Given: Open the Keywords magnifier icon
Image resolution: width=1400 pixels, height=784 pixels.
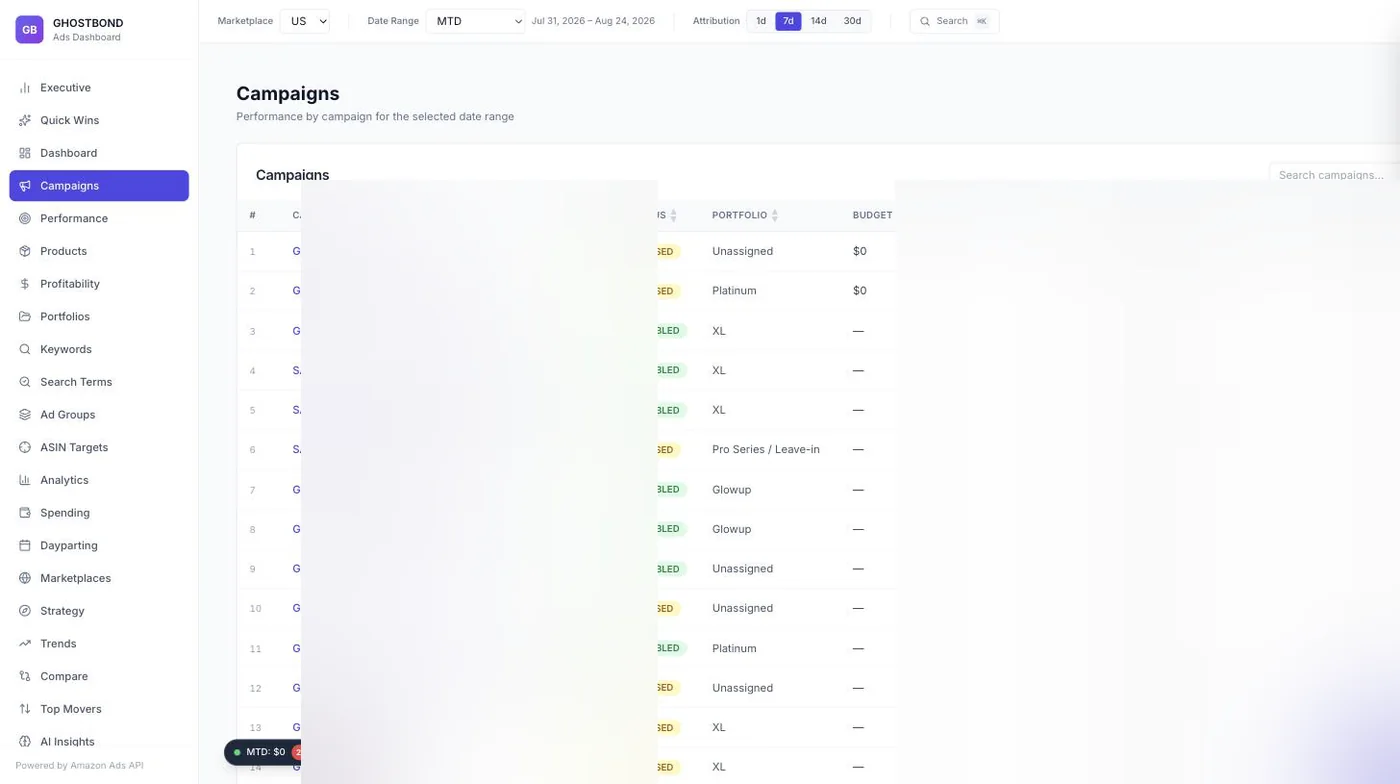Looking at the screenshot, I should (x=25, y=349).
